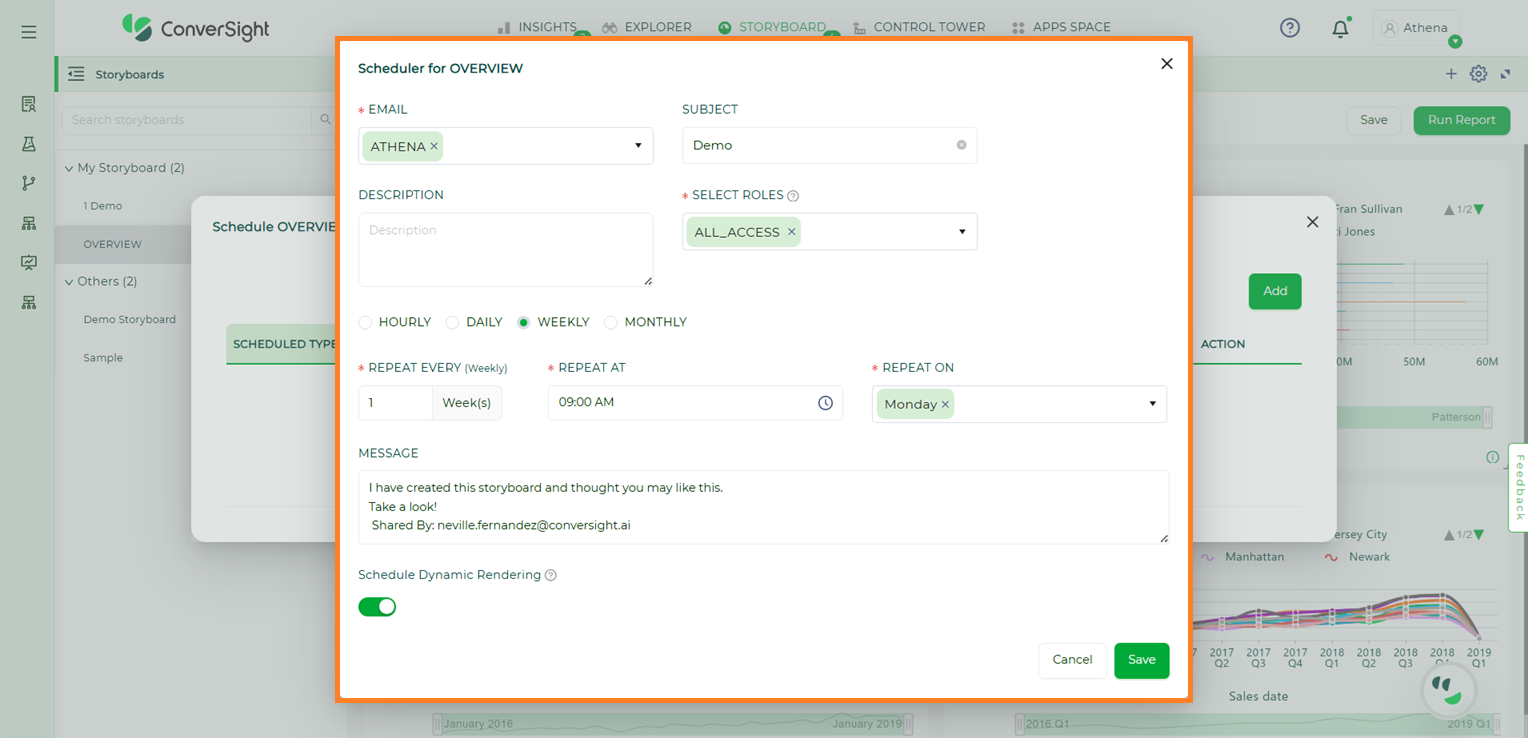This screenshot has width=1528, height=738.
Task: Click the first sidebar report icon
Action: click(x=29, y=104)
